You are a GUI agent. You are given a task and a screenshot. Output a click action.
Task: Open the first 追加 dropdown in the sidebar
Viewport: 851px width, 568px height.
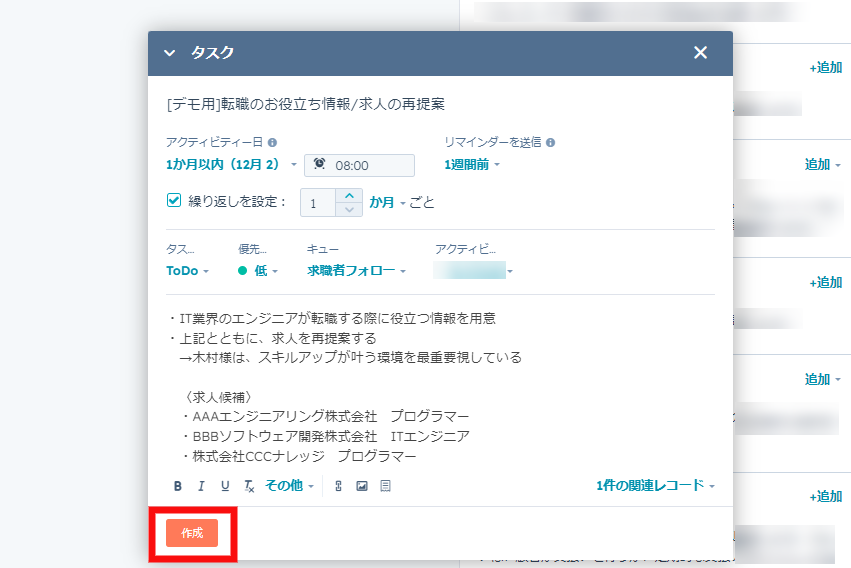822,164
